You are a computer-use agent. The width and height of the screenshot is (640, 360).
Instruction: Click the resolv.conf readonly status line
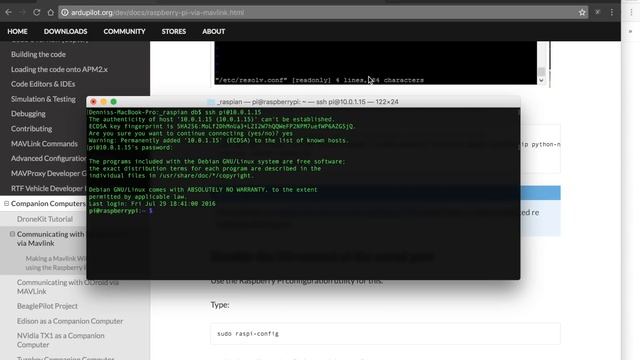click(x=320, y=80)
